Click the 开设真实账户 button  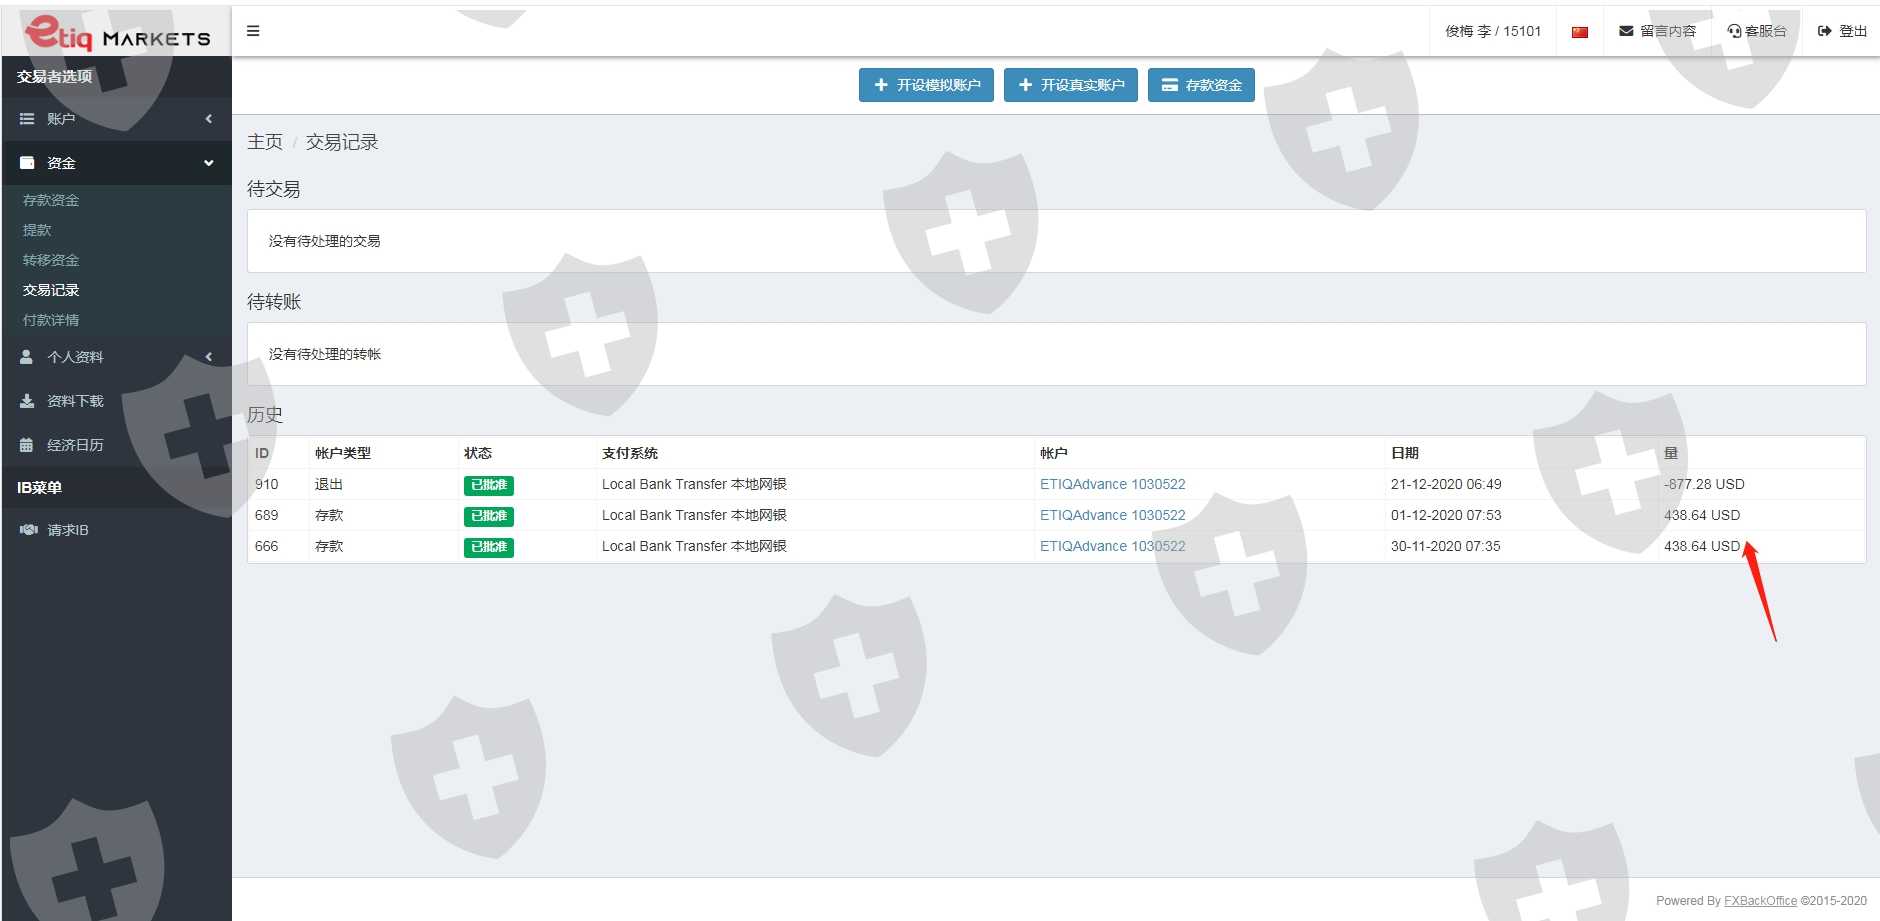pyautogui.click(x=1070, y=85)
